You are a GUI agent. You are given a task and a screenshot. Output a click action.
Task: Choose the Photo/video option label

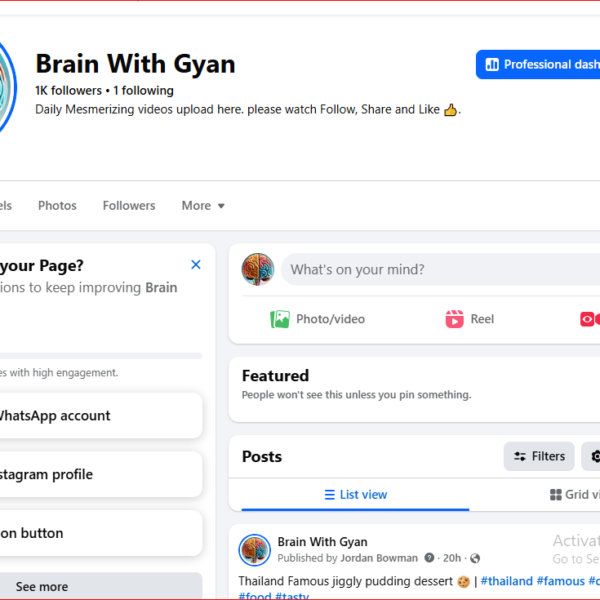[331, 319]
